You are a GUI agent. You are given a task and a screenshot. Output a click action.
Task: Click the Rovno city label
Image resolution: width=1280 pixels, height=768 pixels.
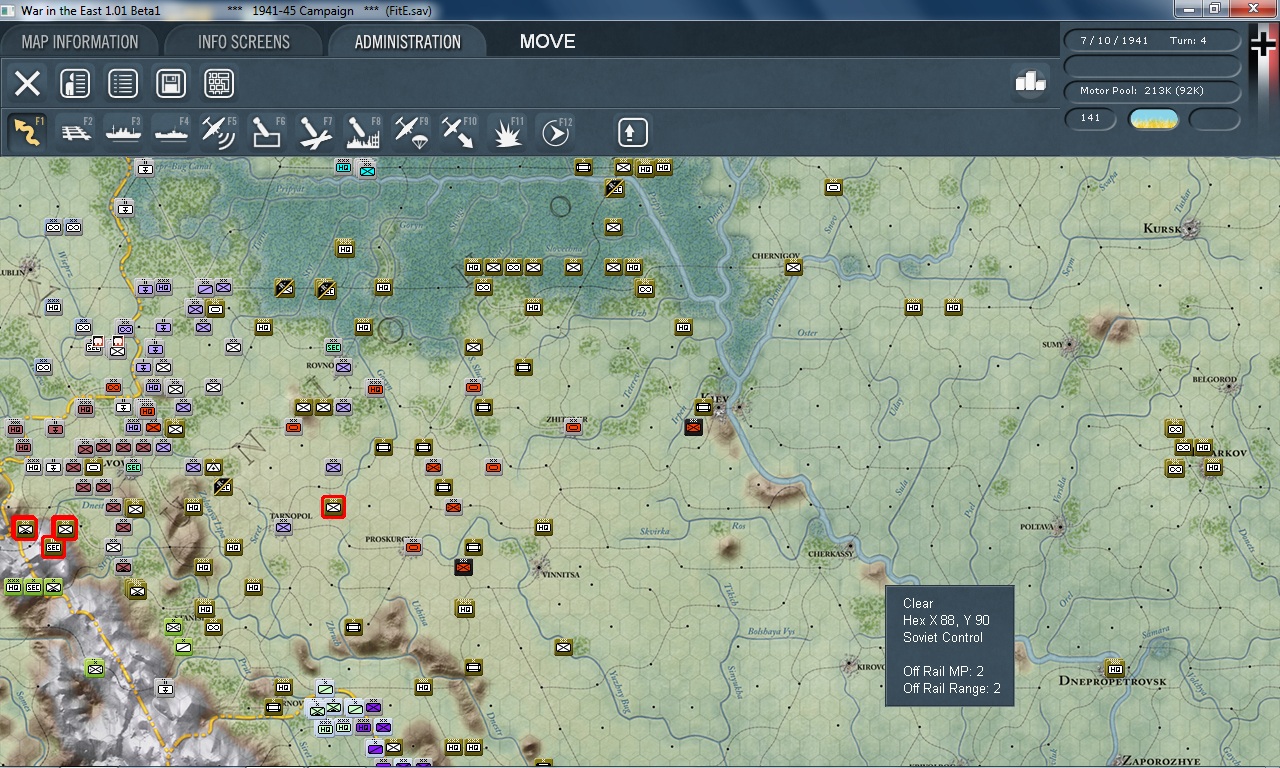point(320,366)
